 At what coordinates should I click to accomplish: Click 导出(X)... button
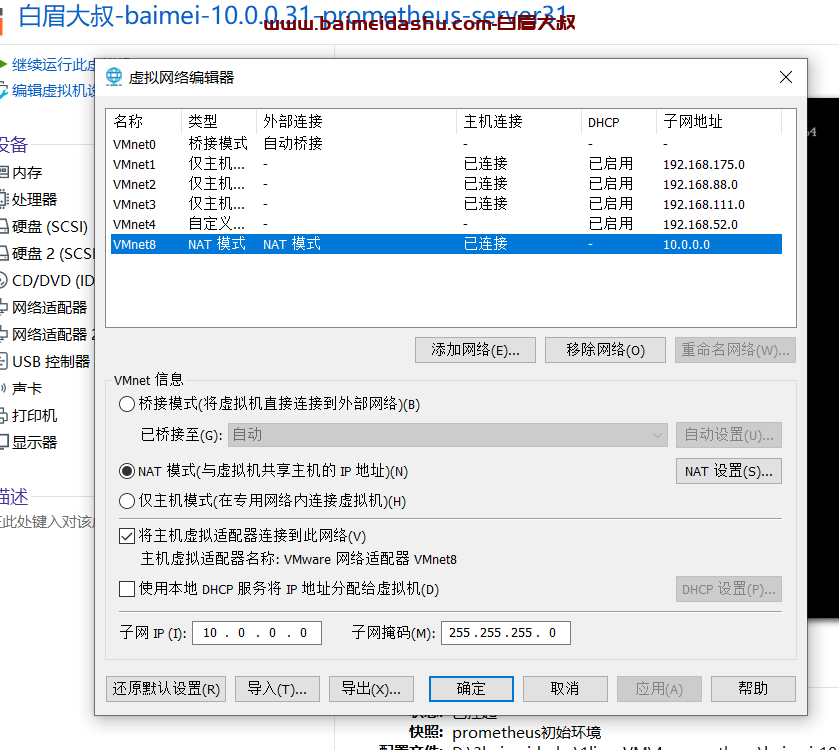click(x=371, y=688)
